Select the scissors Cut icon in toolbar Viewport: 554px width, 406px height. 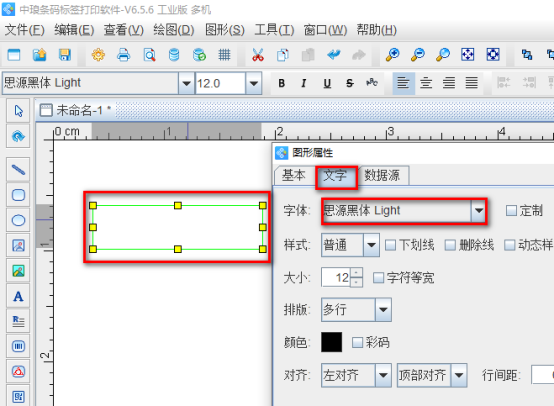(258, 55)
